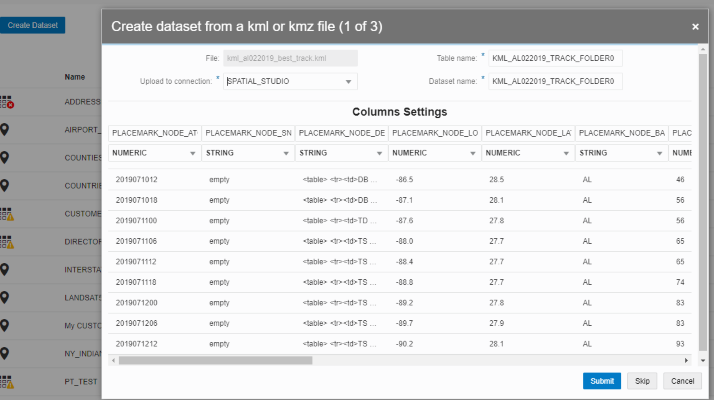The width and height of the screenshot is (714, 400).
Task: Click the disabled File name field
Action: (x=290, y=58)
